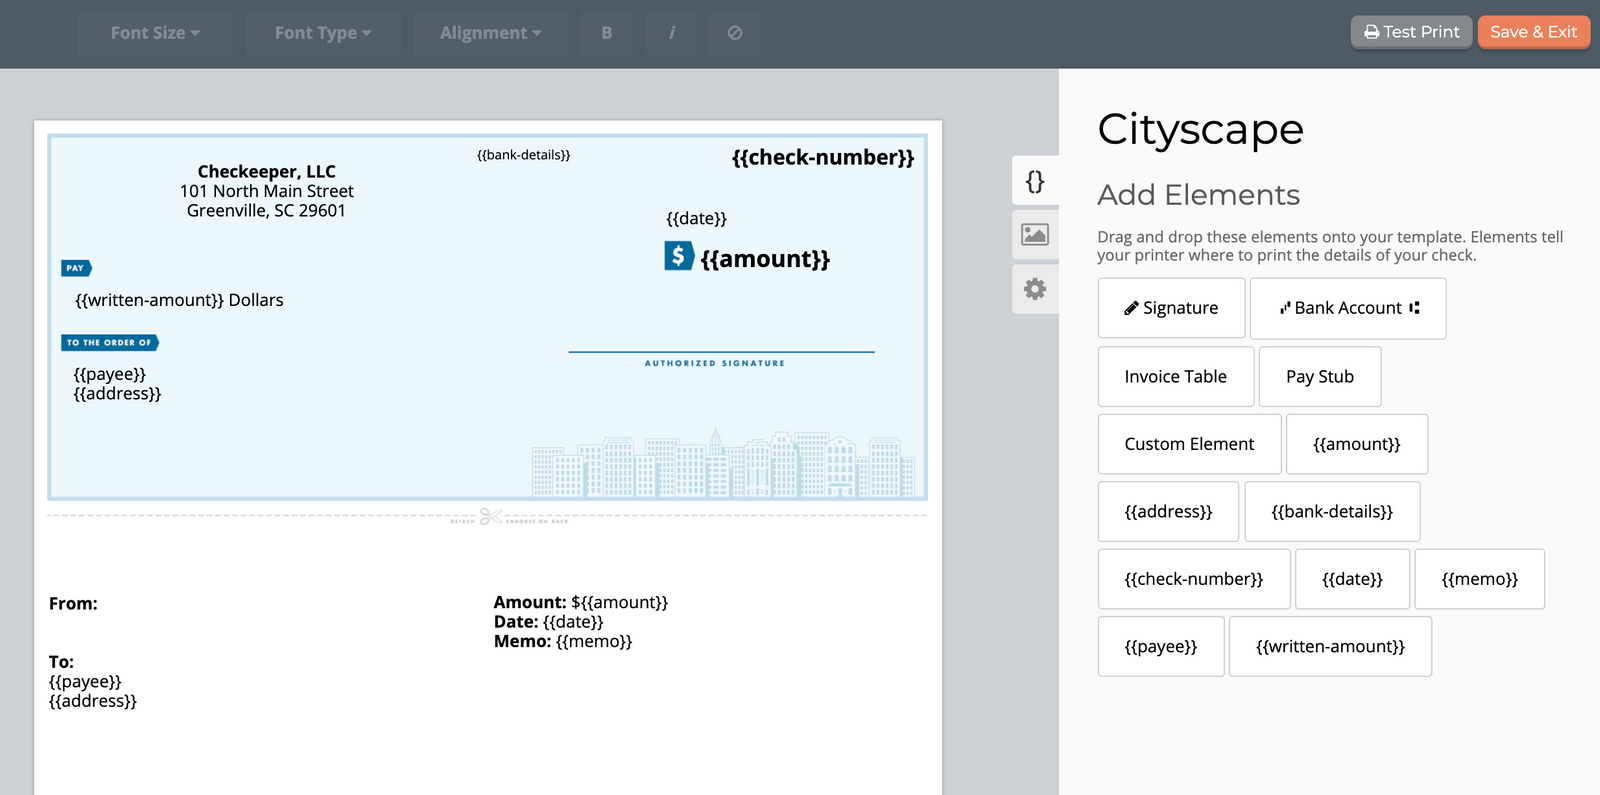Open the settings gear panel
This screenshot has height=795, width=1600.
[1035, 289]
